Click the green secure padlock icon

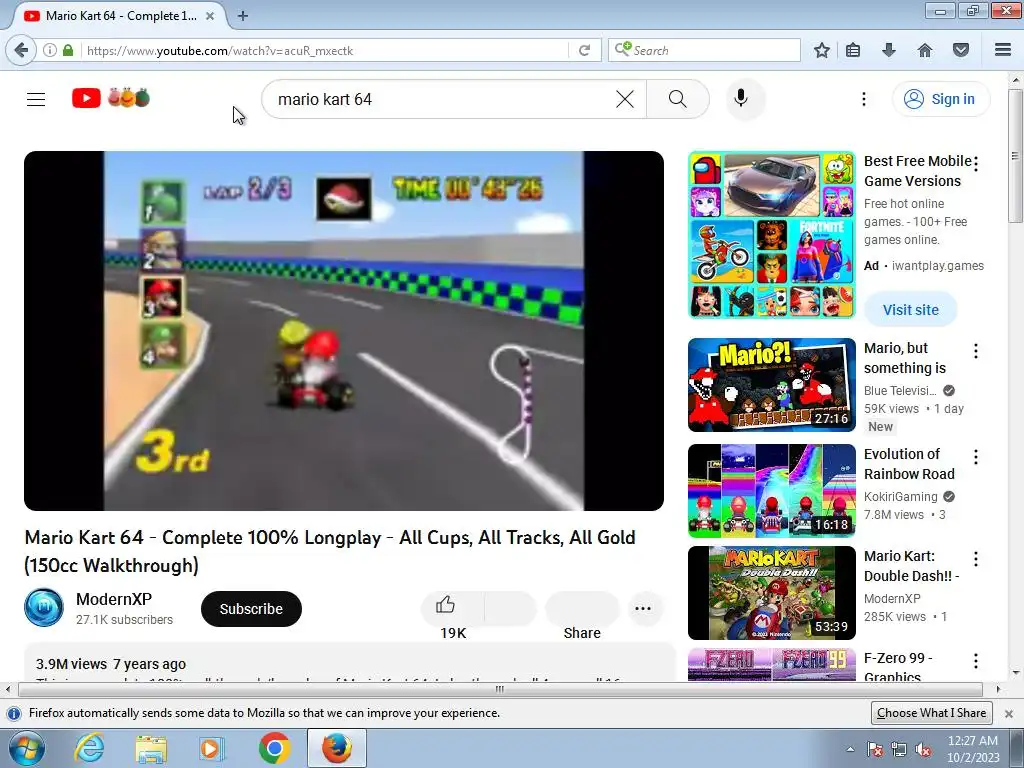(x=68, y=50)
